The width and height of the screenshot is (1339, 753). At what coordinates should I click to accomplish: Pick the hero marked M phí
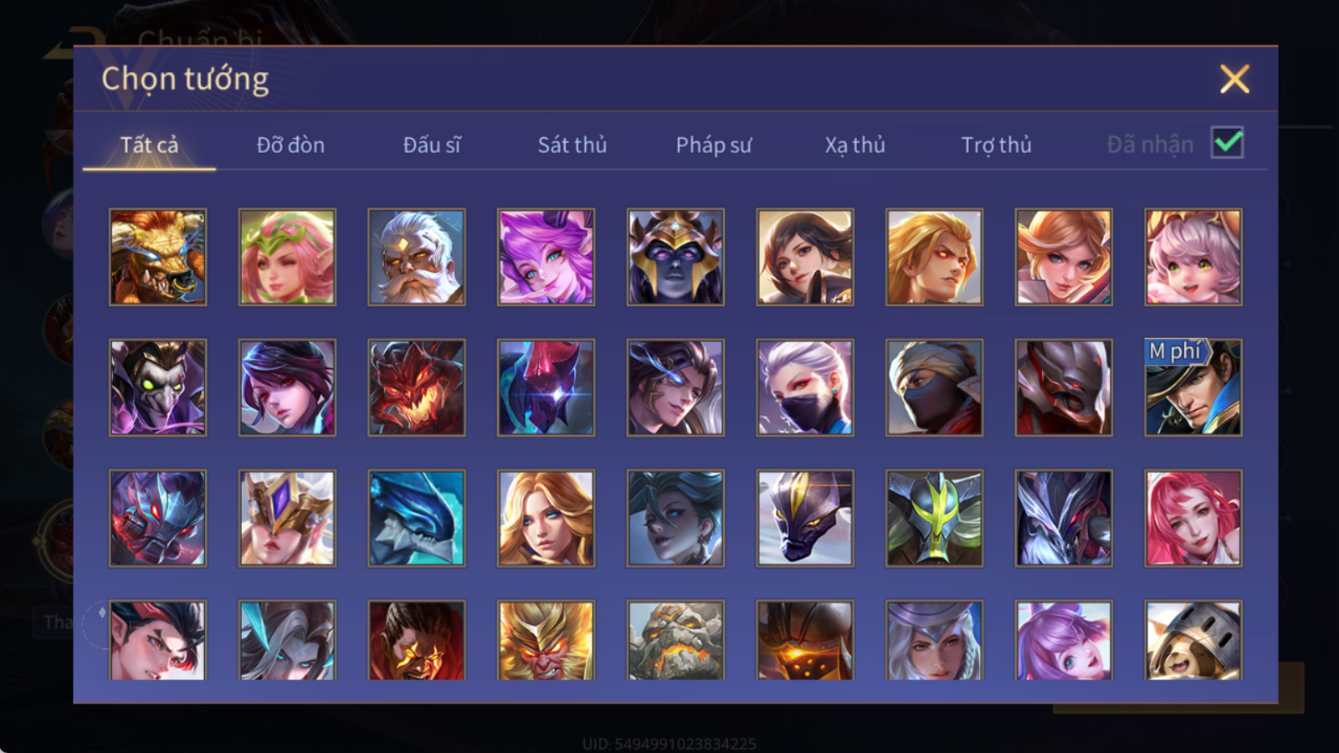(x=1193, y=387)
